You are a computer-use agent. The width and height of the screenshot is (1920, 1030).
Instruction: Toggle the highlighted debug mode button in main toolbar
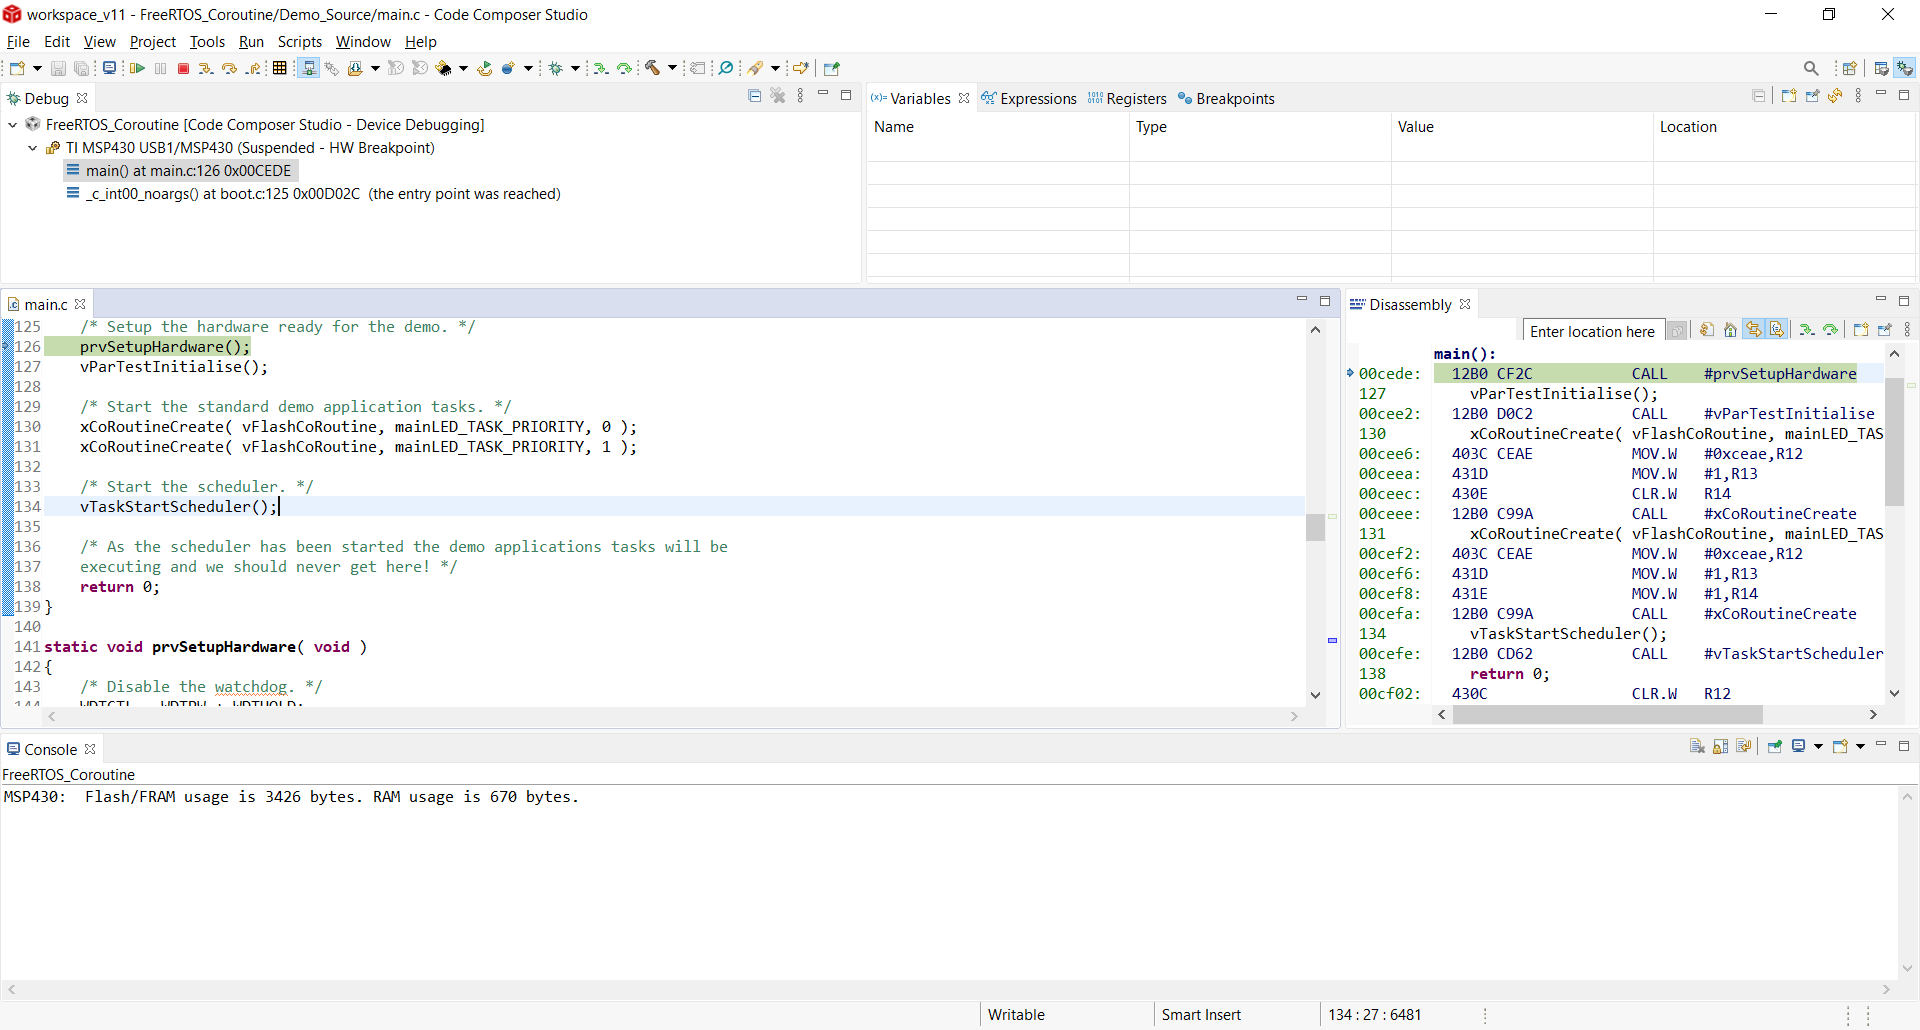(309, 68)
